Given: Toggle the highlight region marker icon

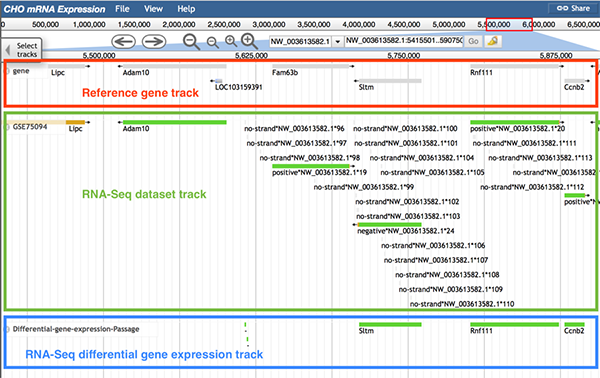Looking at the screenshot, I should pos(493,41).
